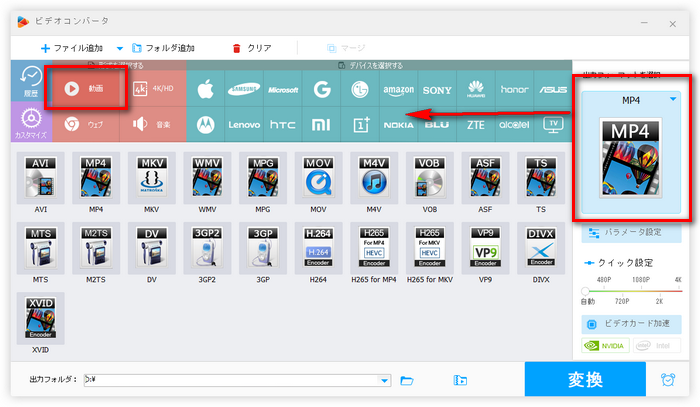
Task: Open the 出力フォルダ path dropdown
Action: pos(385,380)
